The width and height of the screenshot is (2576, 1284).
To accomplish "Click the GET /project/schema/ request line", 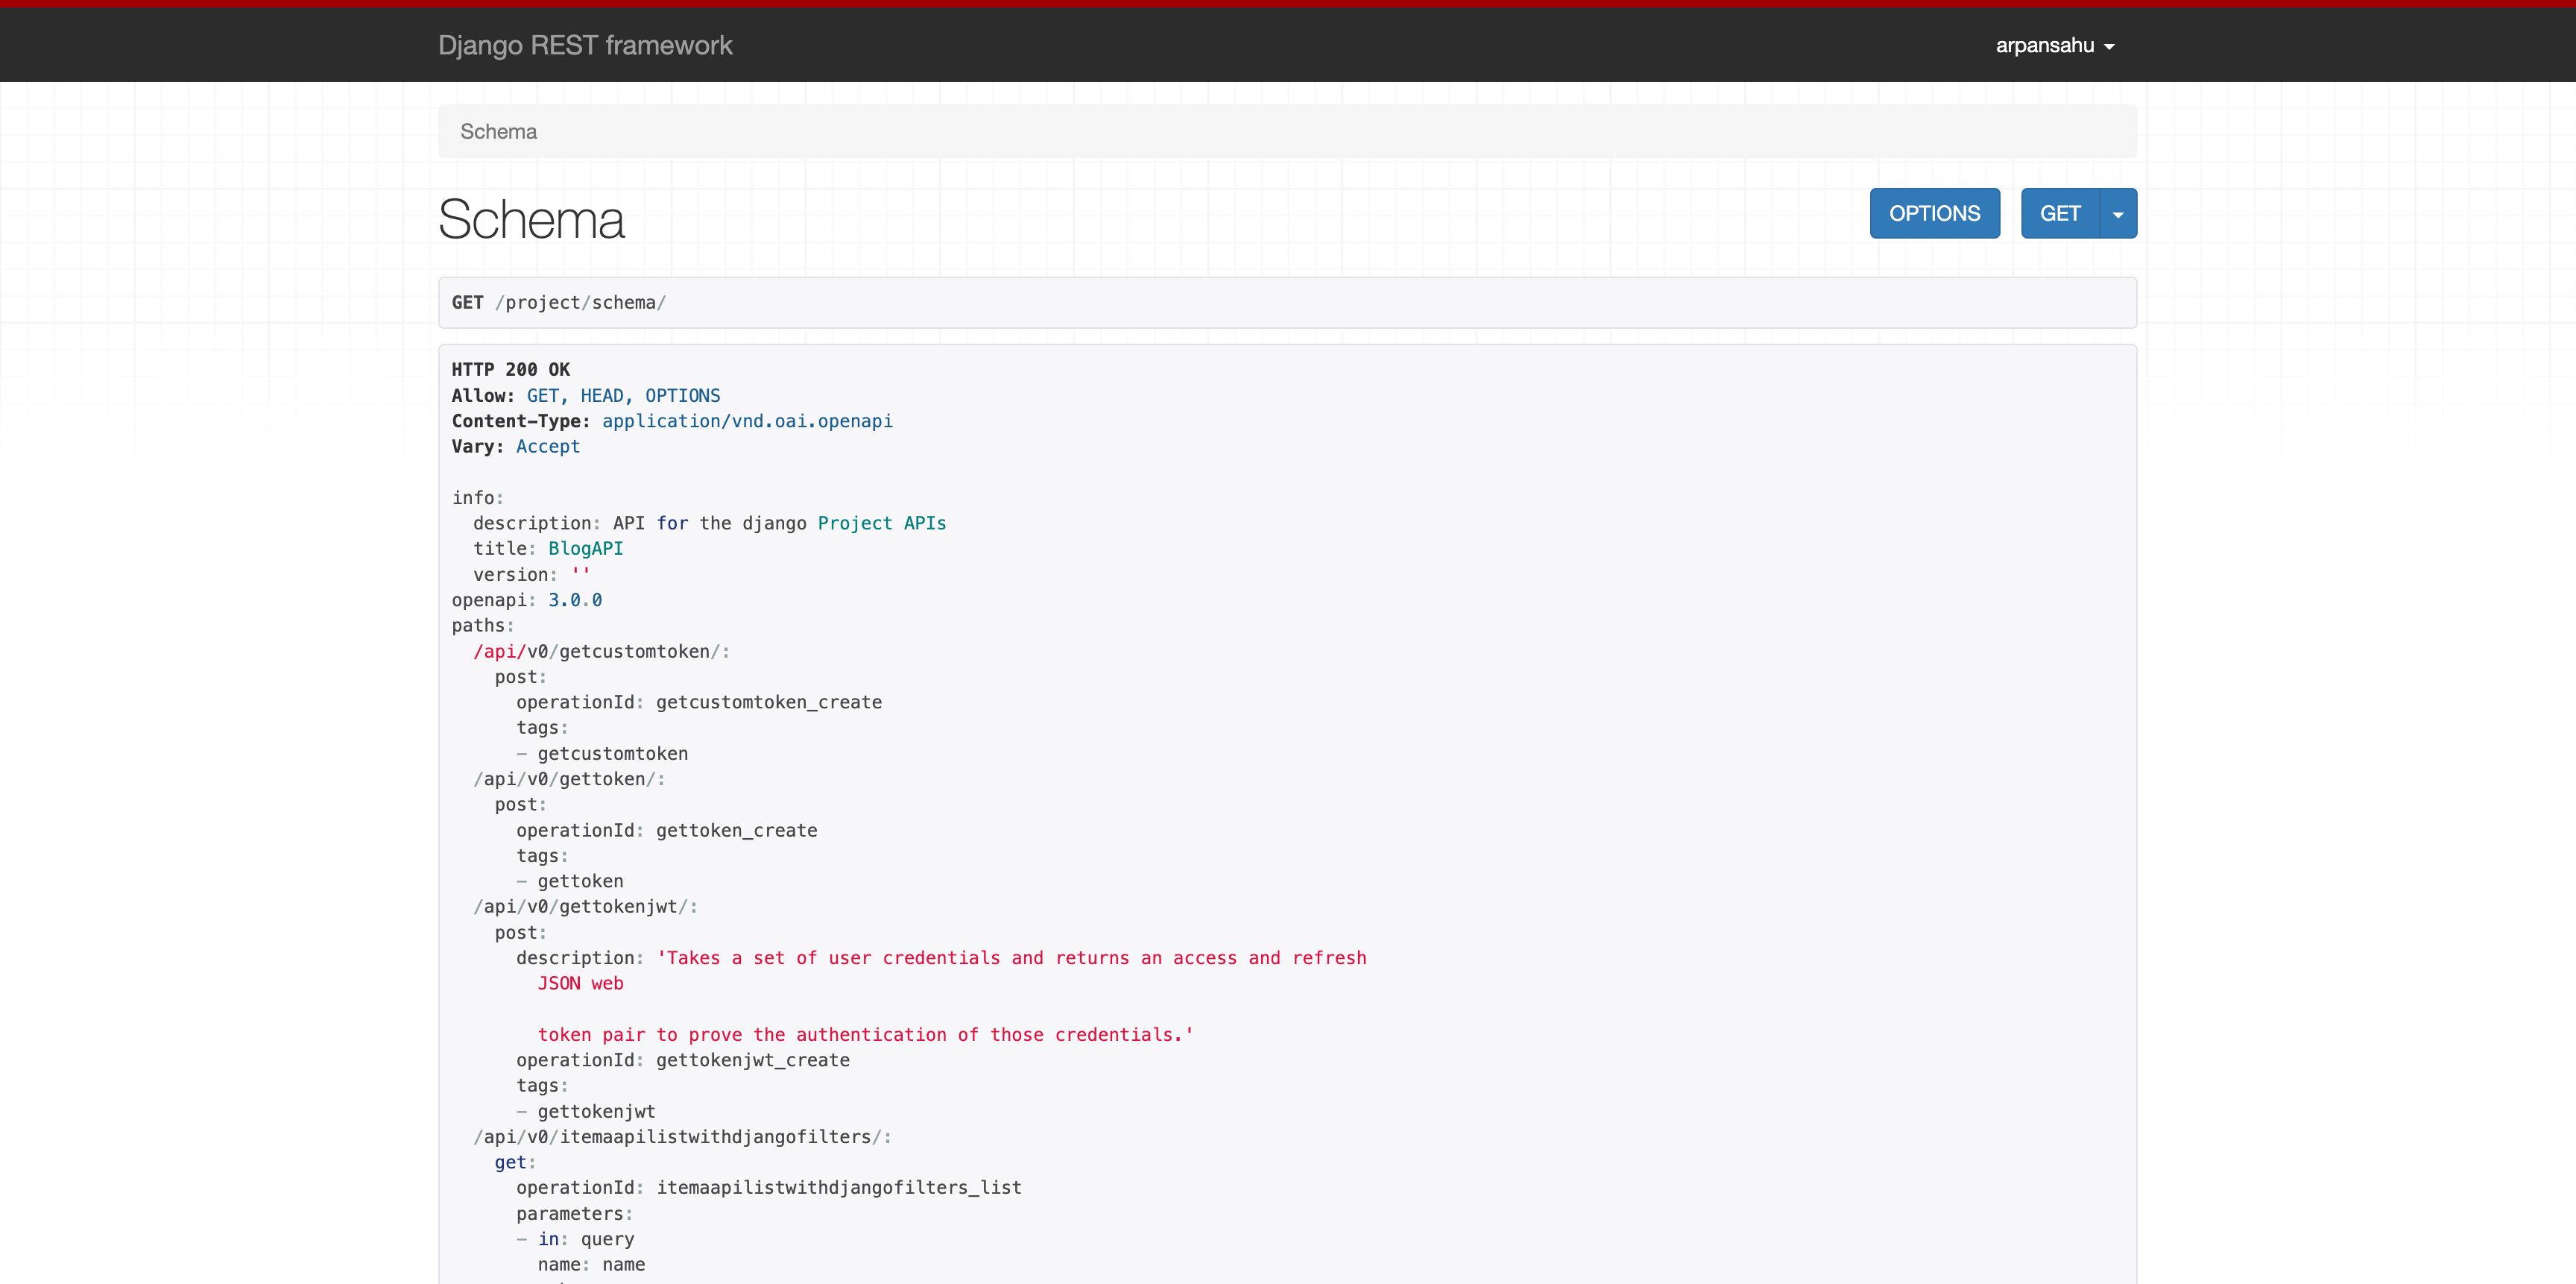I will (x=558, y=302).
